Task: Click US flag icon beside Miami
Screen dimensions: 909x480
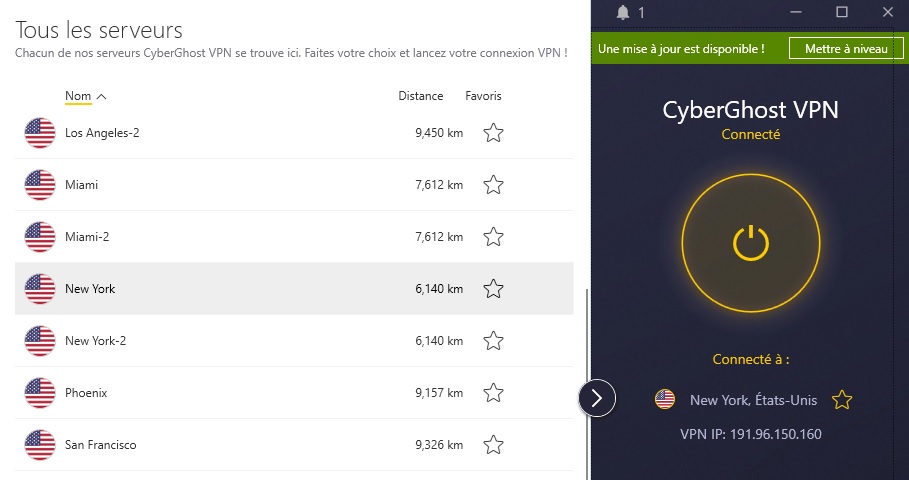Action: click(x=40, y=185)
